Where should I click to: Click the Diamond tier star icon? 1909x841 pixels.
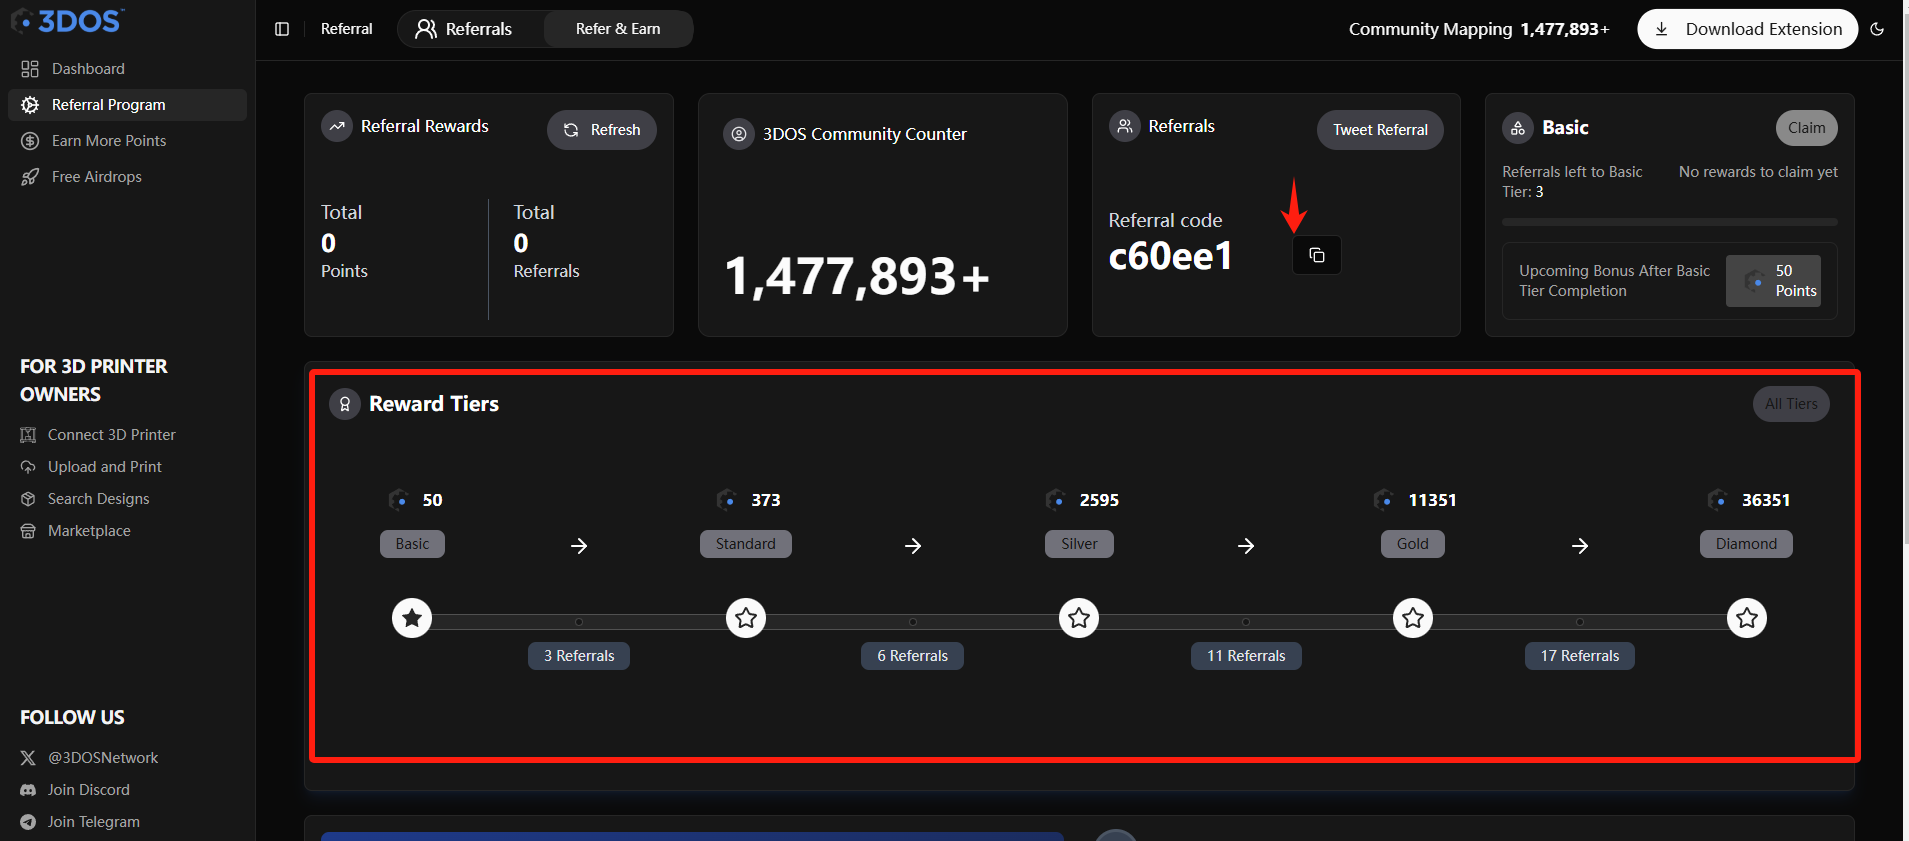[x=1747, y=618]
